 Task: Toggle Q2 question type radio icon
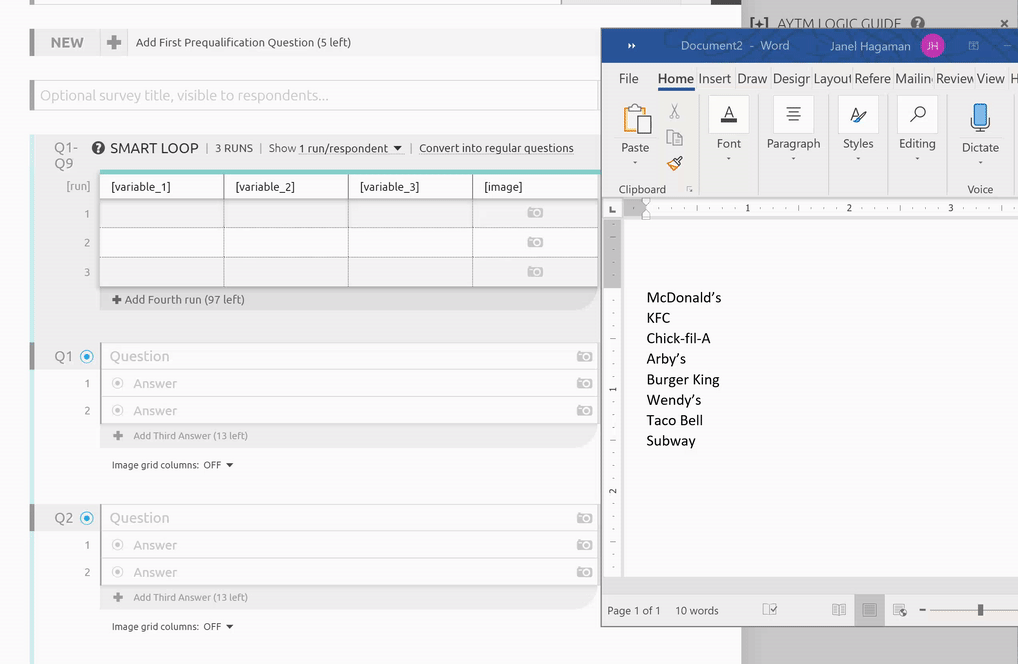click(86, 518)
